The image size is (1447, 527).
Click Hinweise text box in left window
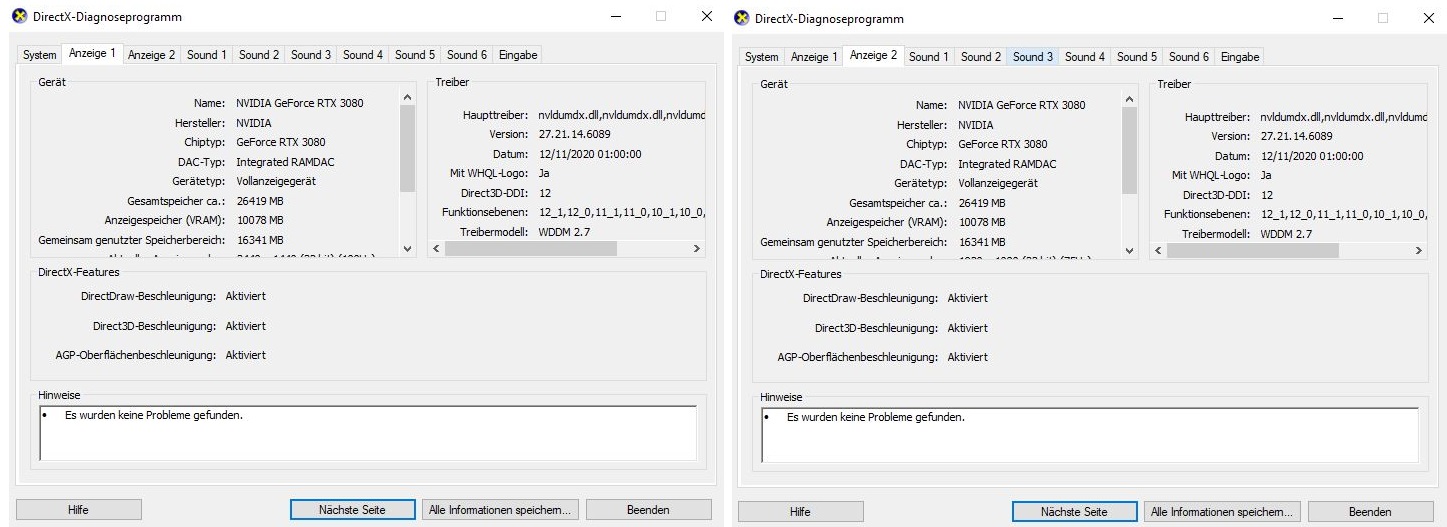(x=368, y=432)
